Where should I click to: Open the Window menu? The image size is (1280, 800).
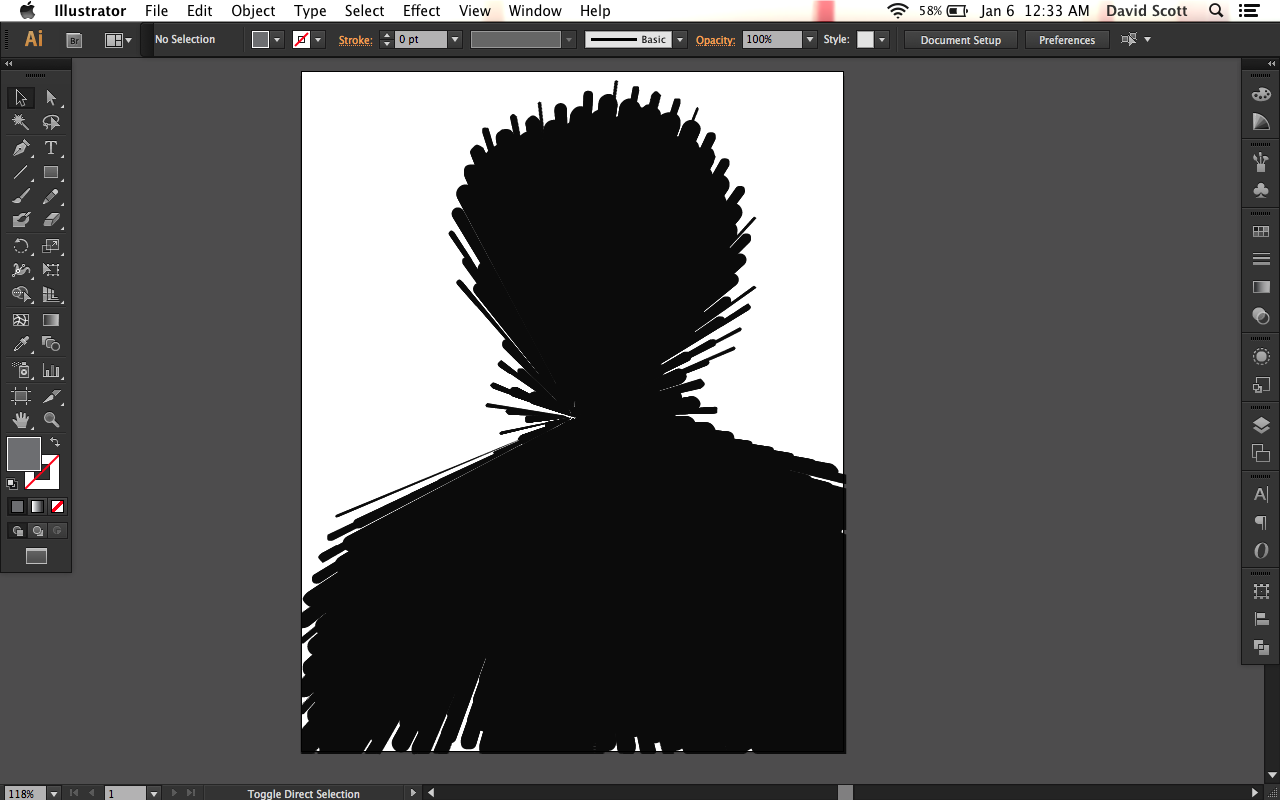tap(535, 11)
